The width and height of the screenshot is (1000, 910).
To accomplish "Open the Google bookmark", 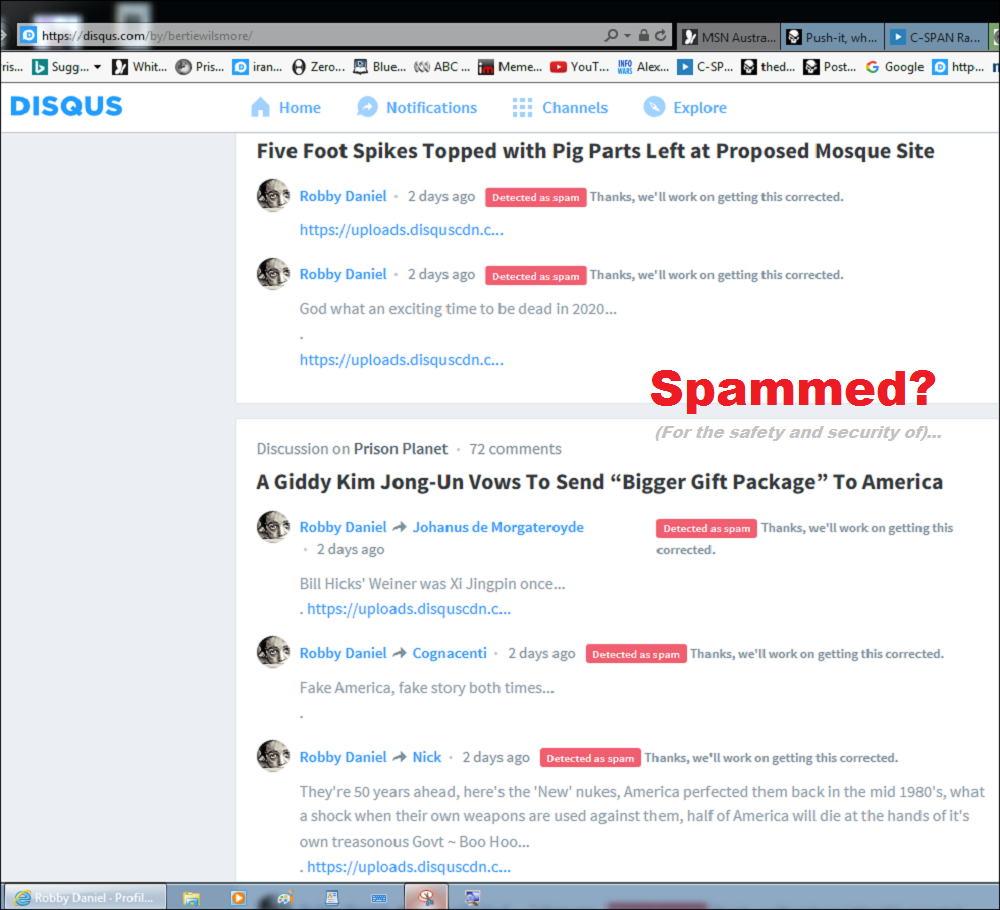I will click(x=895, y=66).
